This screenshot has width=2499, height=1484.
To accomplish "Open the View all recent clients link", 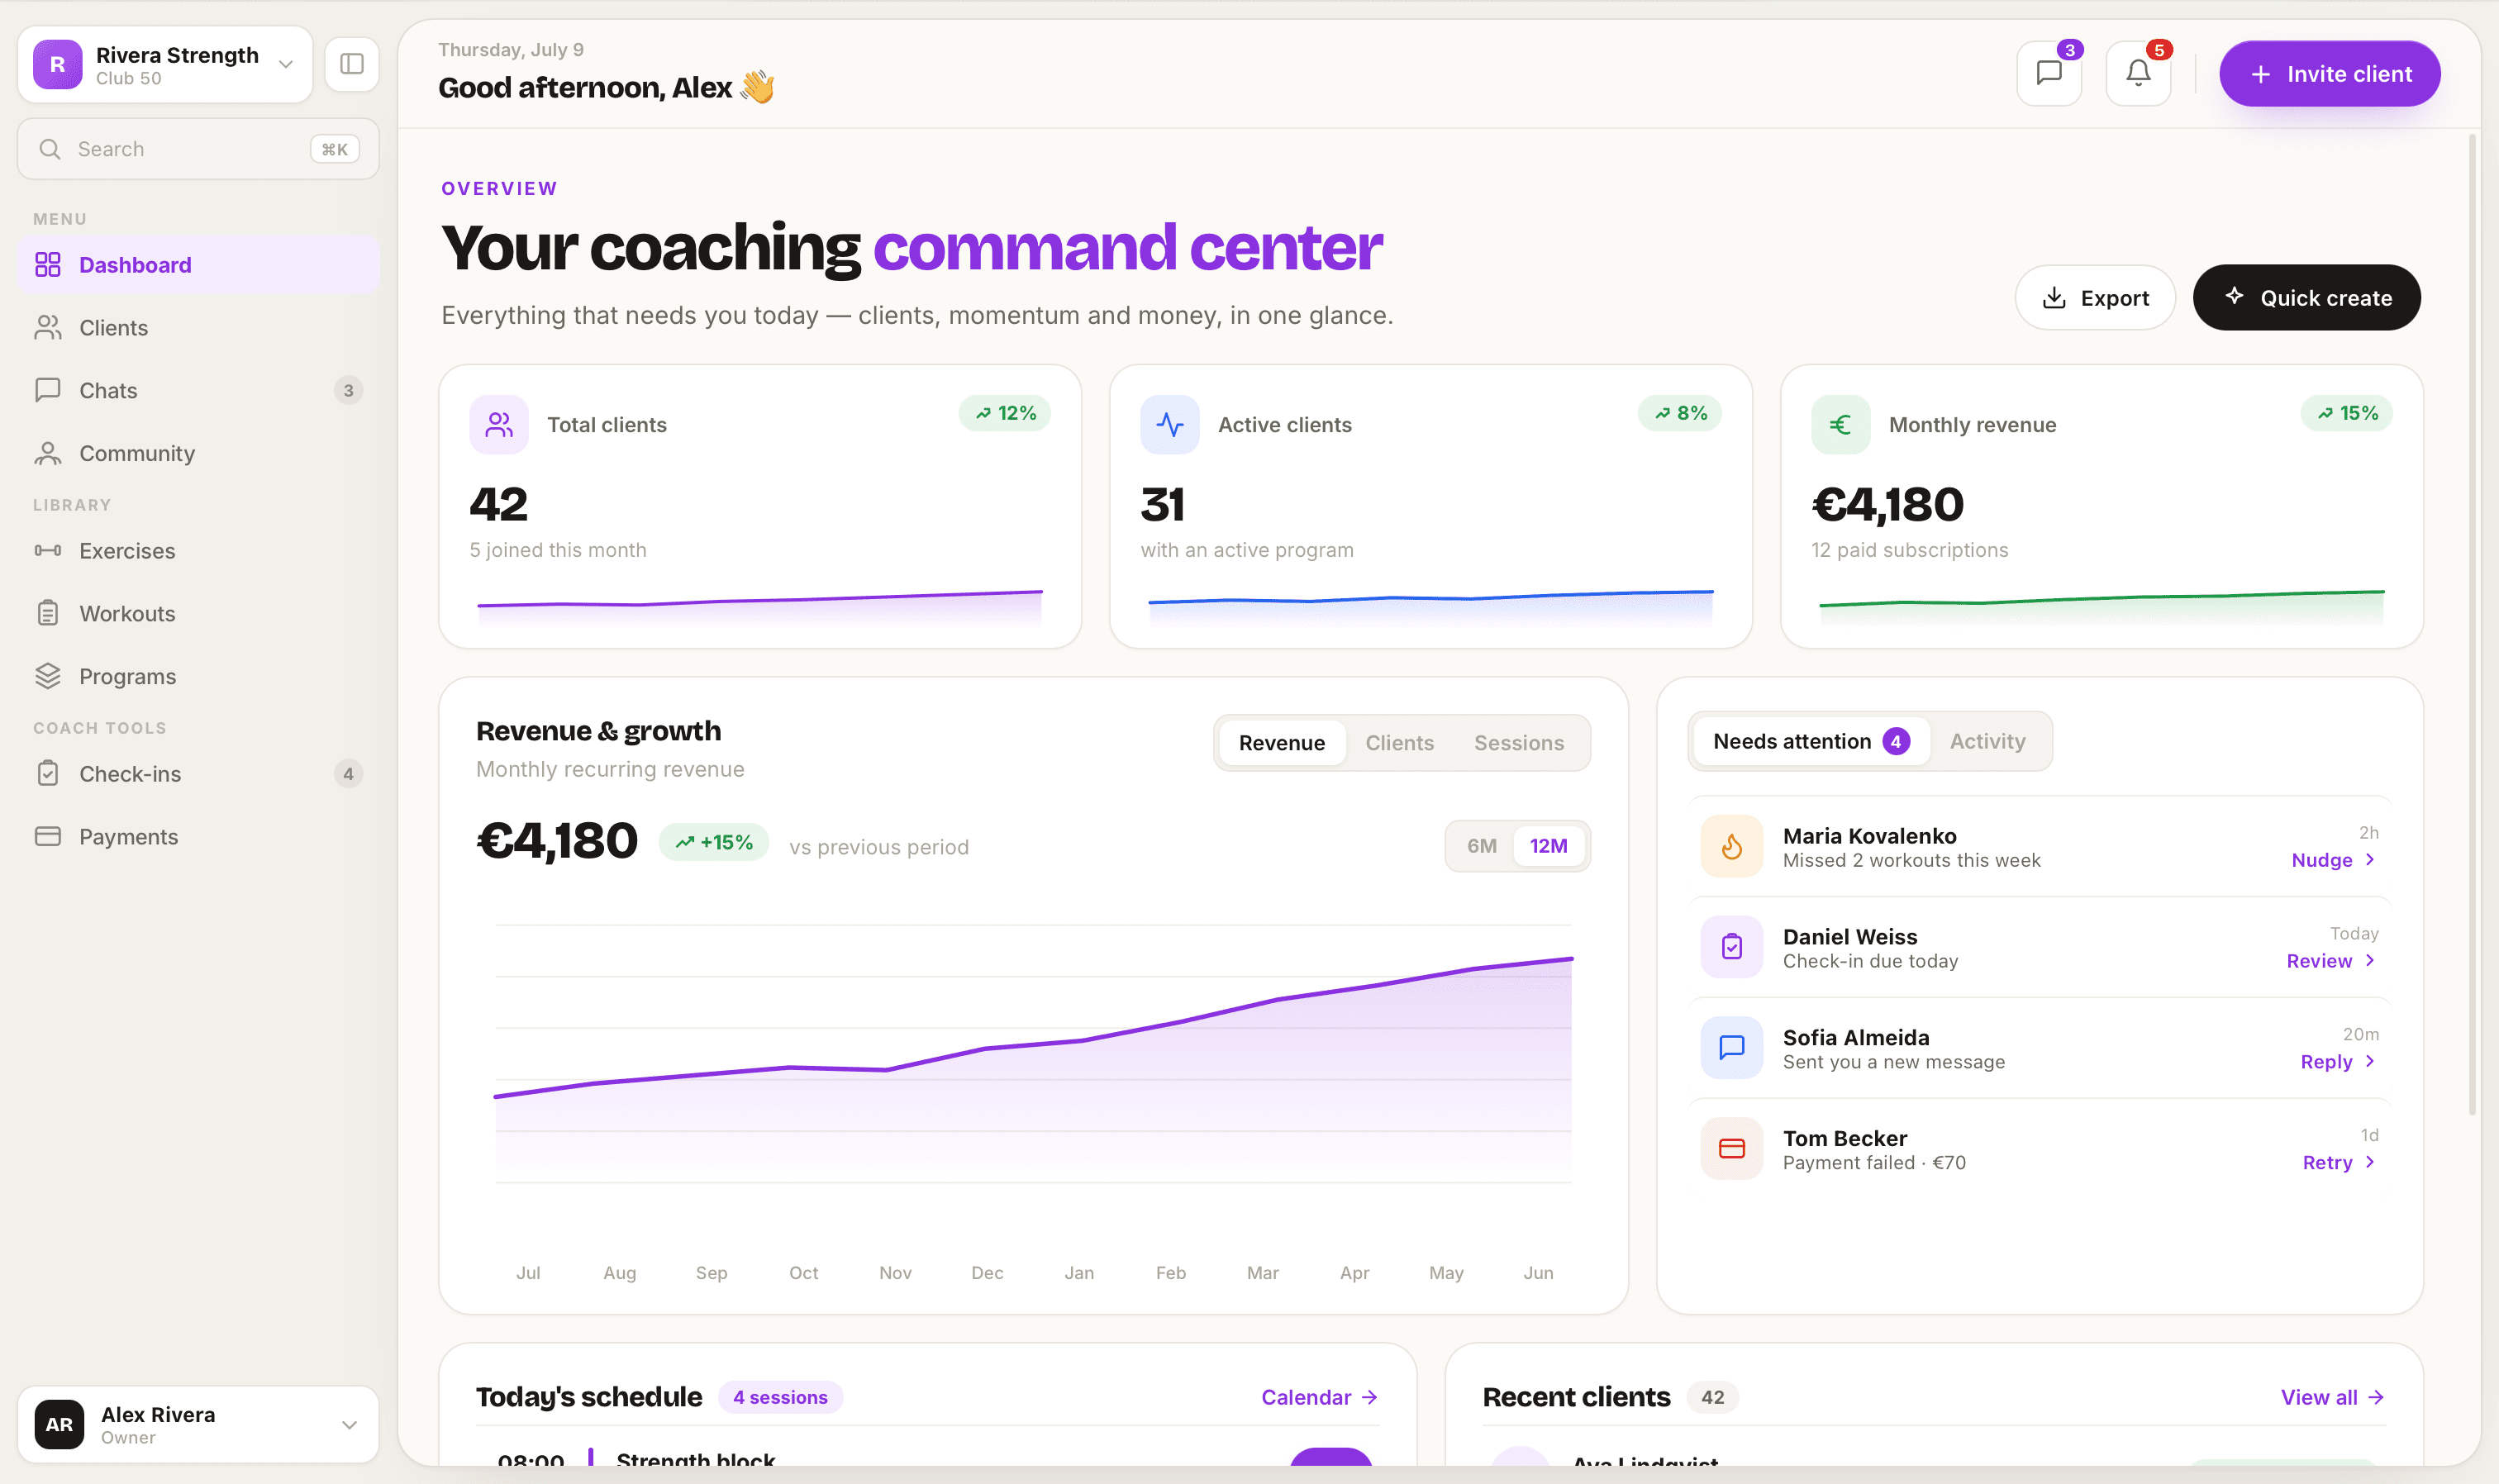I will [x=2332, y=1397].
